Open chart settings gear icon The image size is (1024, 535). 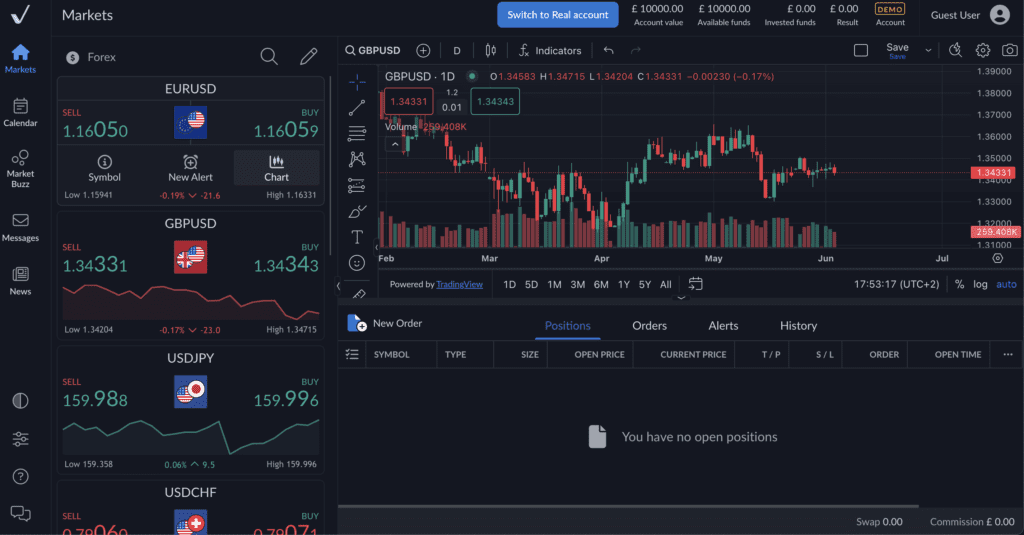[983, 50]
